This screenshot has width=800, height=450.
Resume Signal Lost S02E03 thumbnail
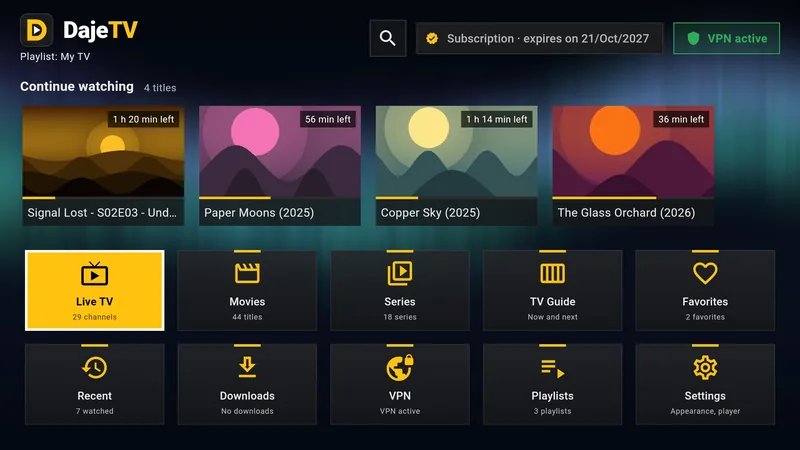tap(103, 151)
